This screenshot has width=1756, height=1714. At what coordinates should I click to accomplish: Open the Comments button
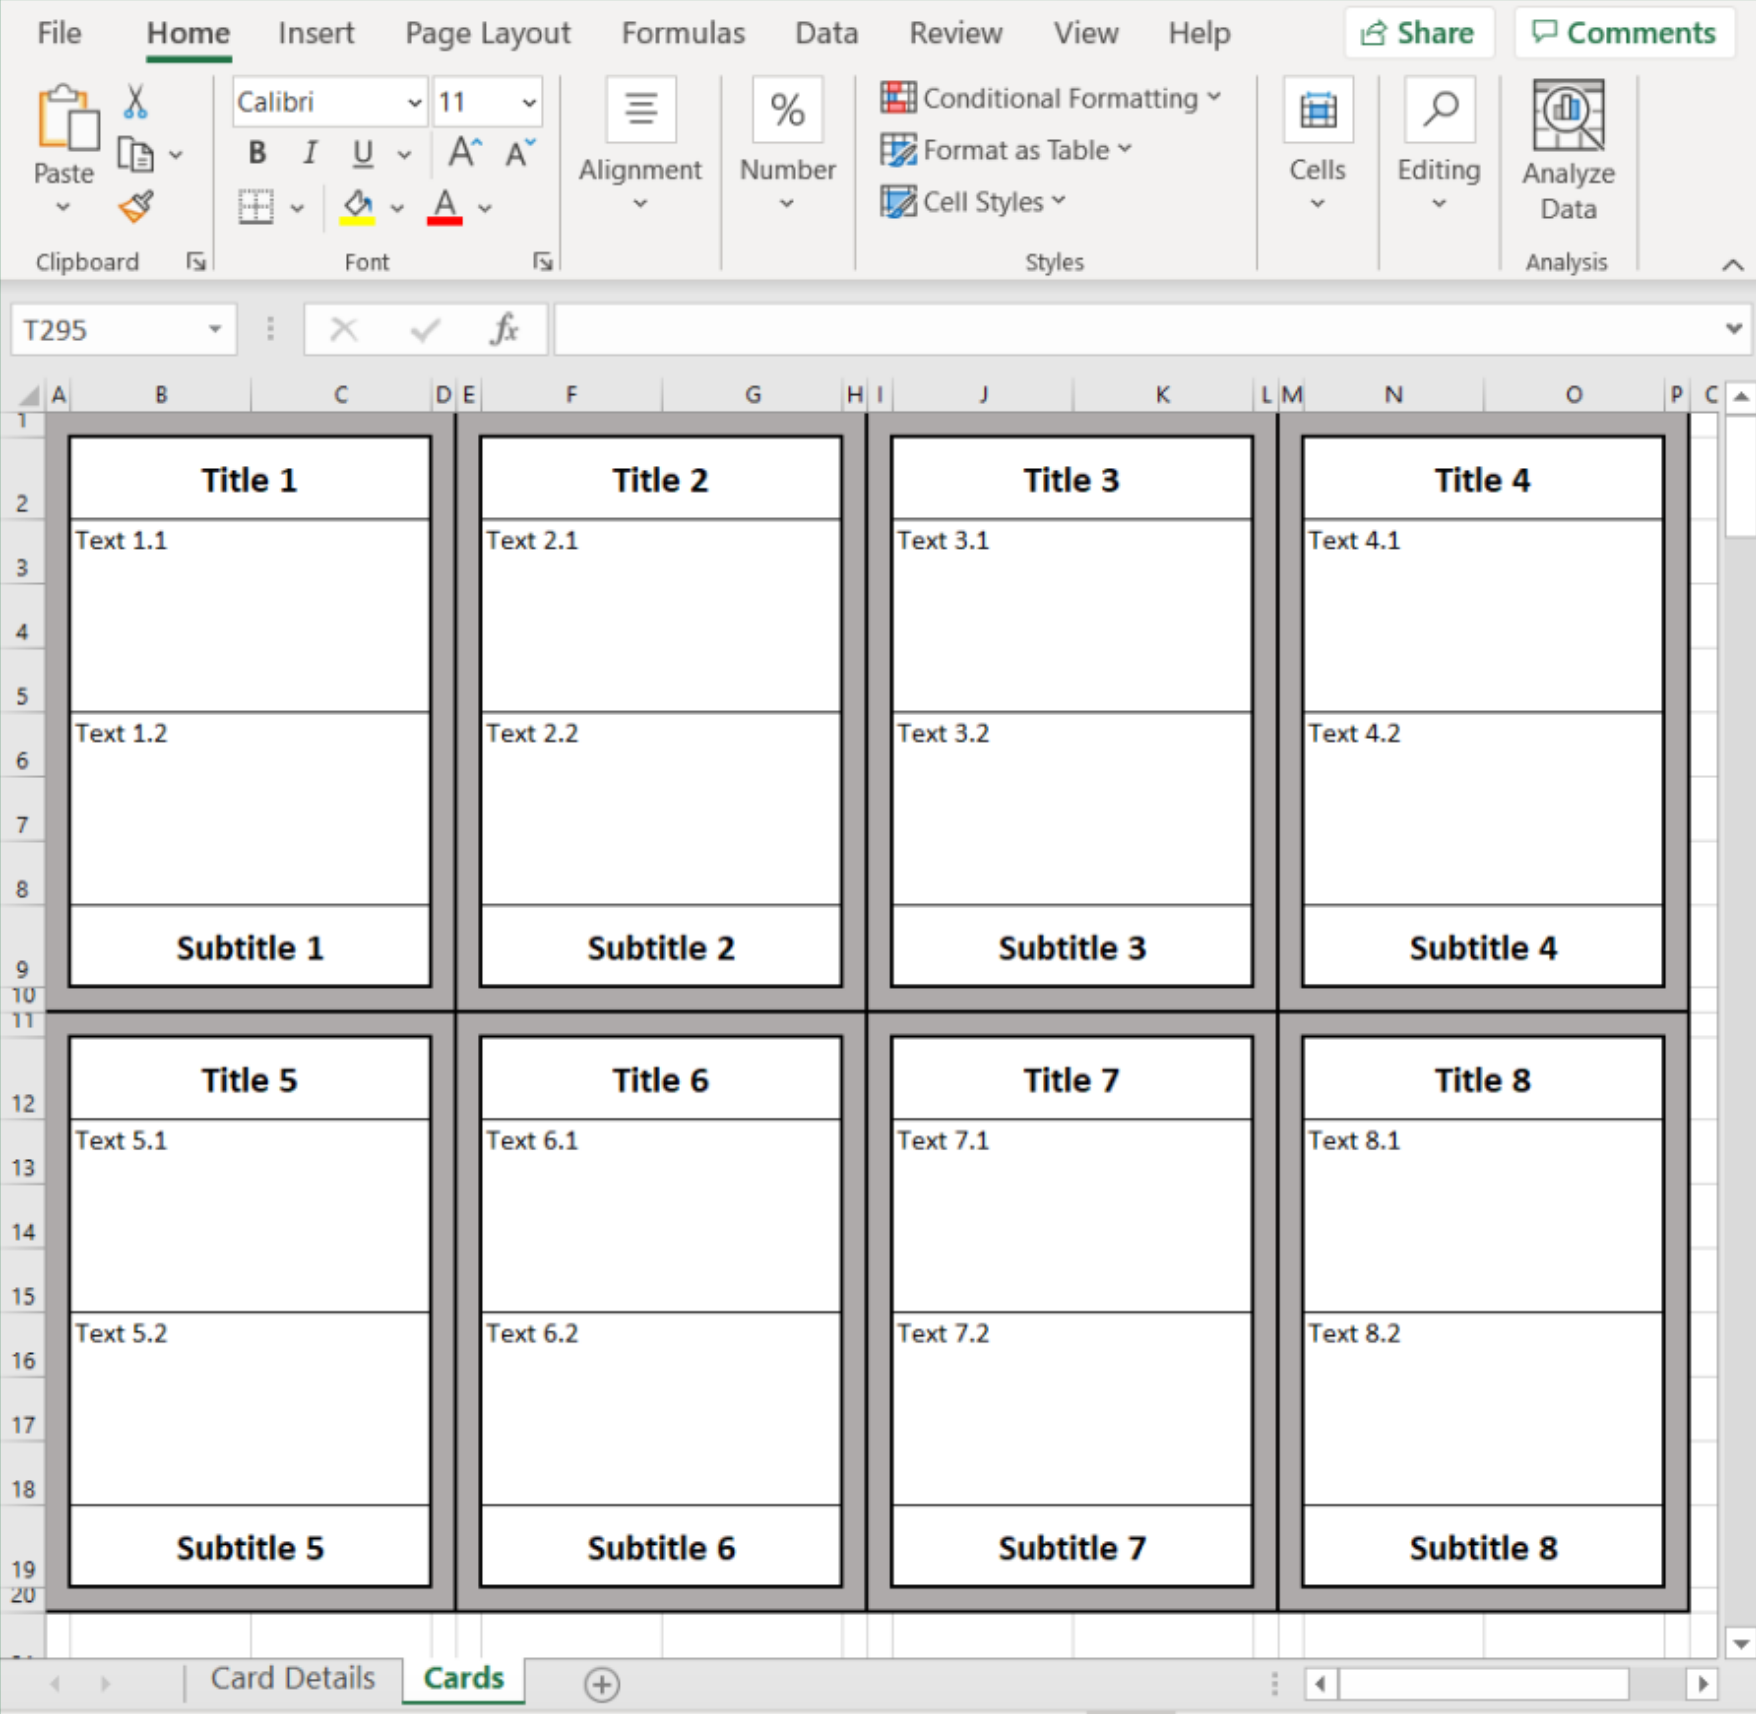click(x=1624, y=33)
